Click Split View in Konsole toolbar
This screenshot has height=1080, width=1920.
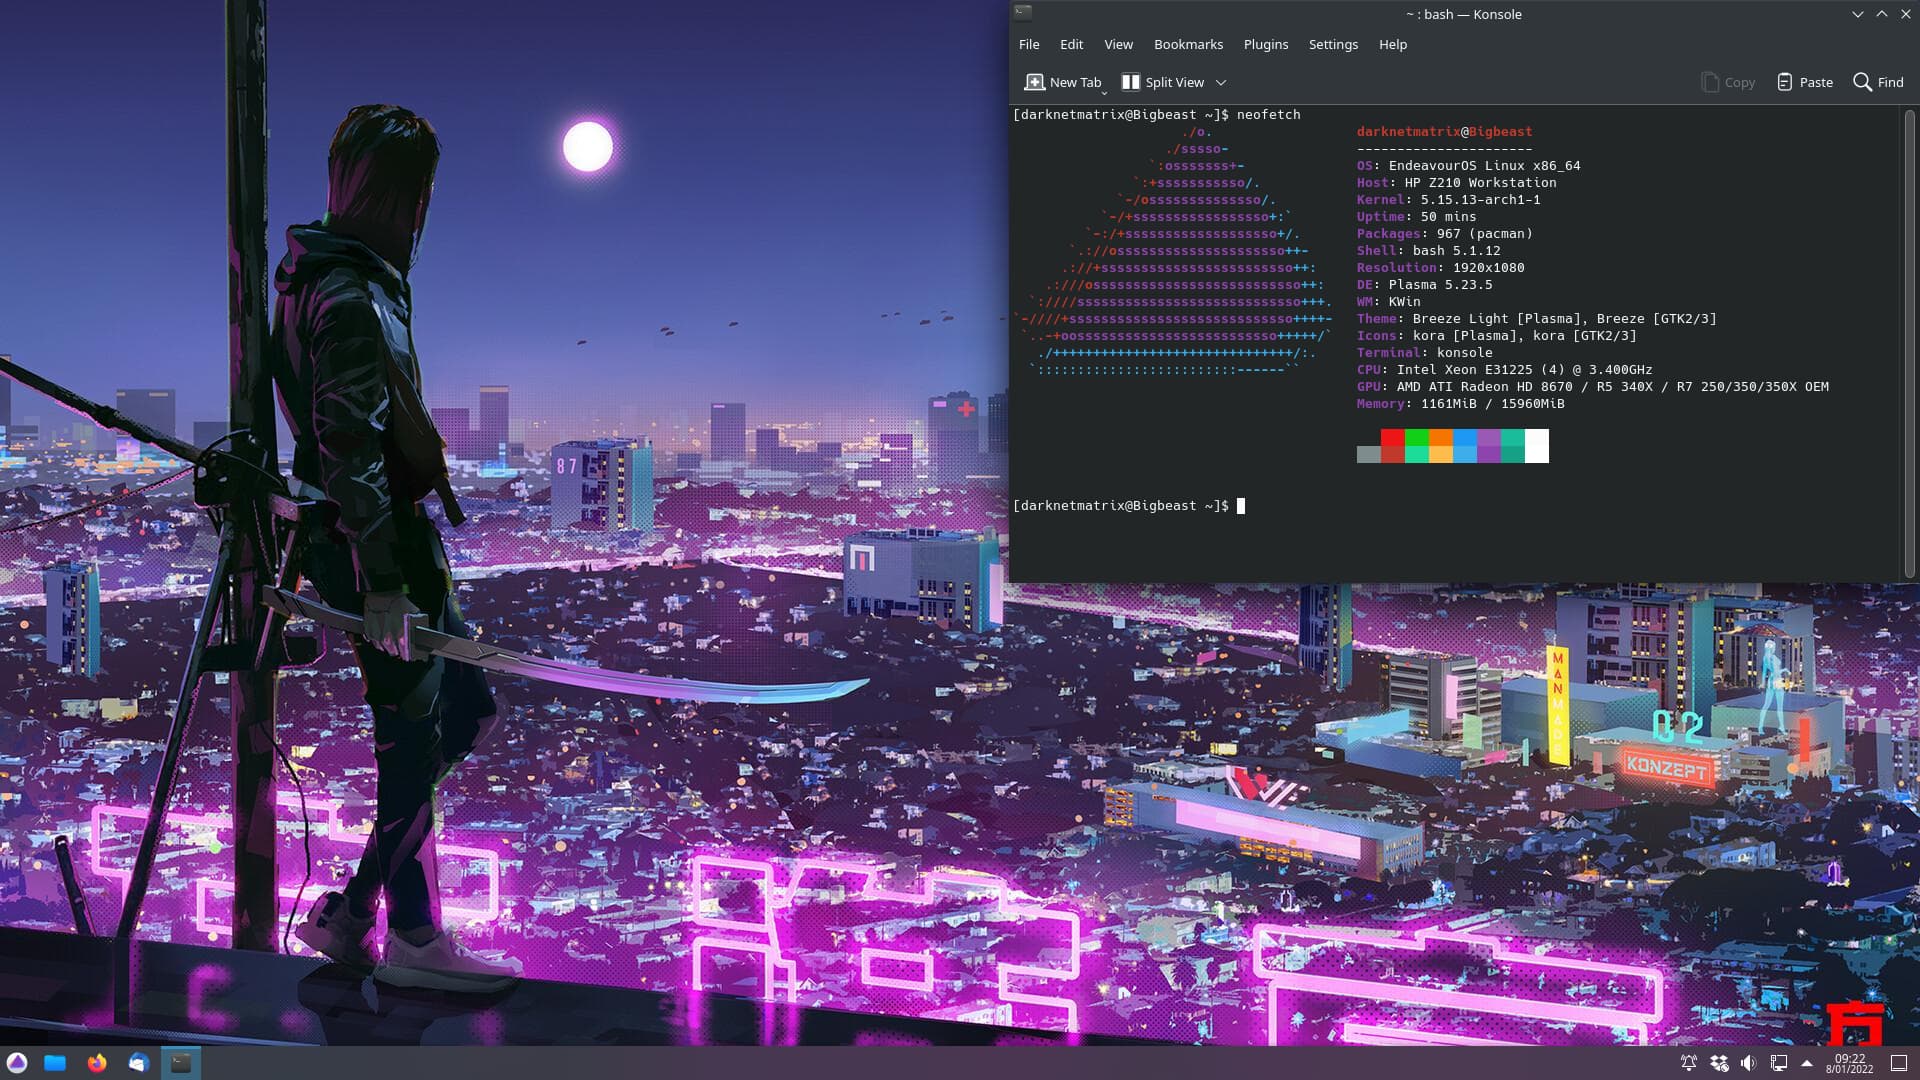1163,82
